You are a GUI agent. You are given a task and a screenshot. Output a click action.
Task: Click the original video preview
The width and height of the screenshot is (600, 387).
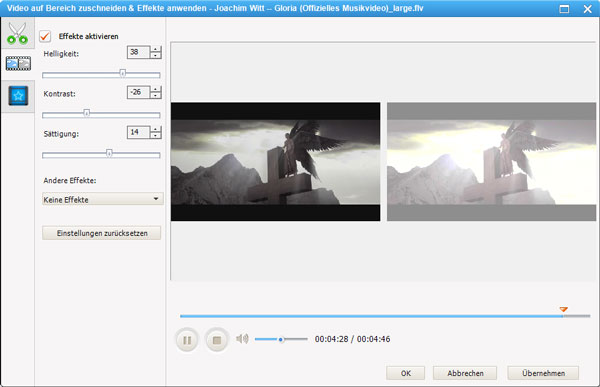pyautogui.click(x=276, y=162)
